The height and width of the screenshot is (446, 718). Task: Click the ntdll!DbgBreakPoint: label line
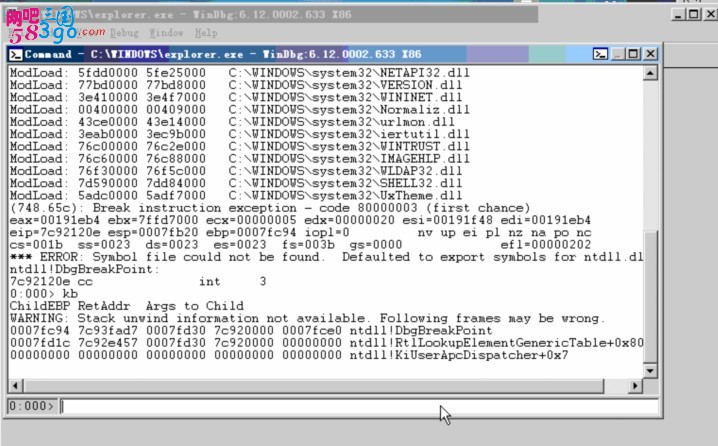(x=85, y=269)
